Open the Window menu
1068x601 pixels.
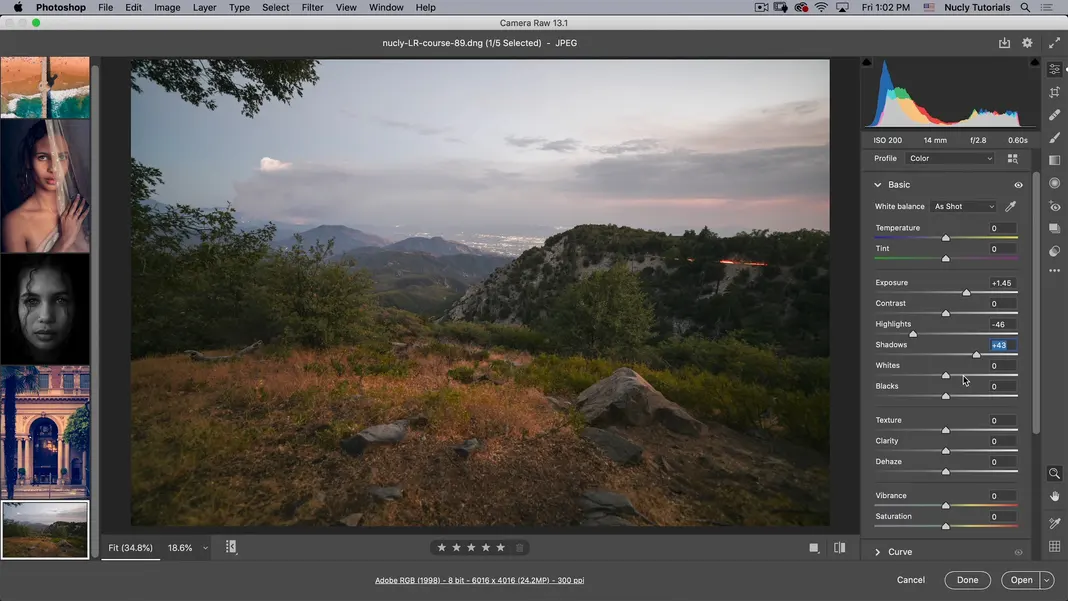click(386, 7)
